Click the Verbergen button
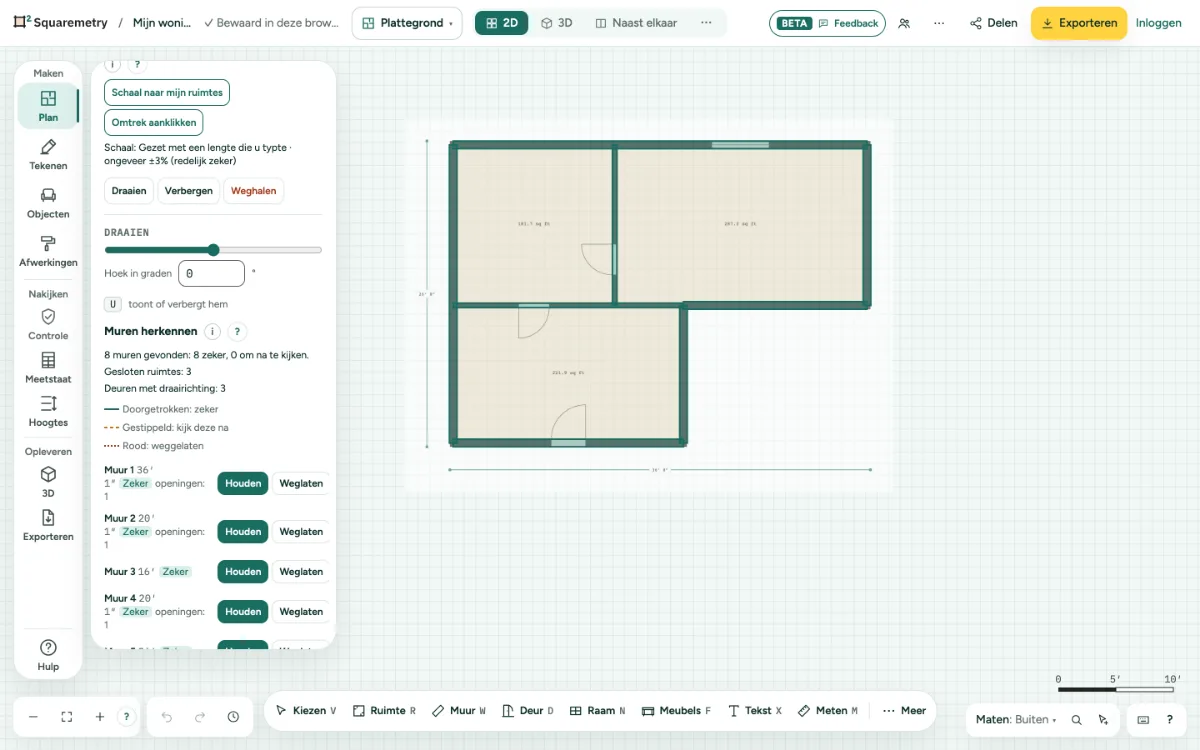The width and height of the screenshot is (1200, 750). [189, 191]
